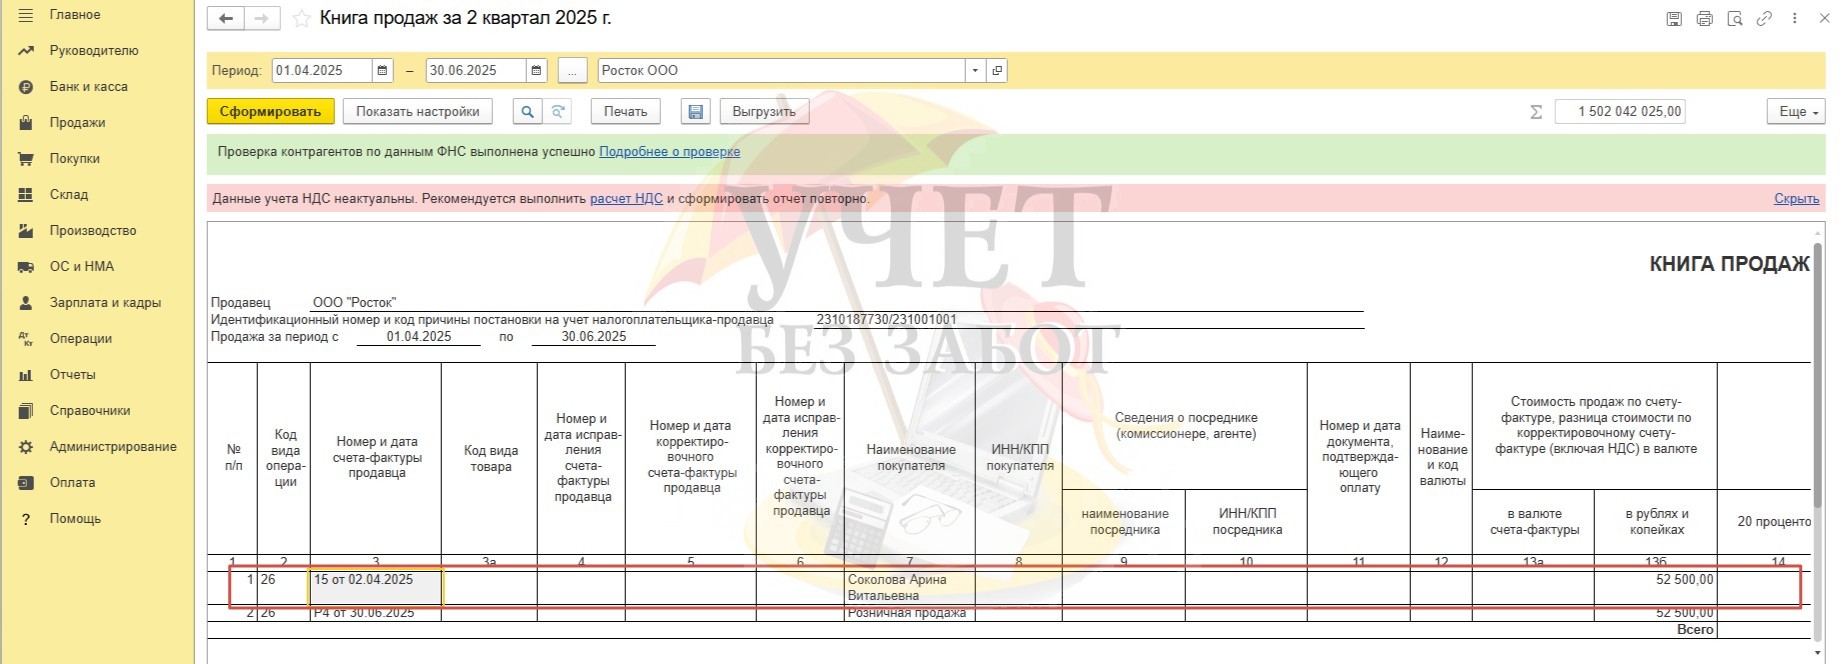Select cell Р4 от 30.06.2025
1843x664 pixels.
click(376, 613)
